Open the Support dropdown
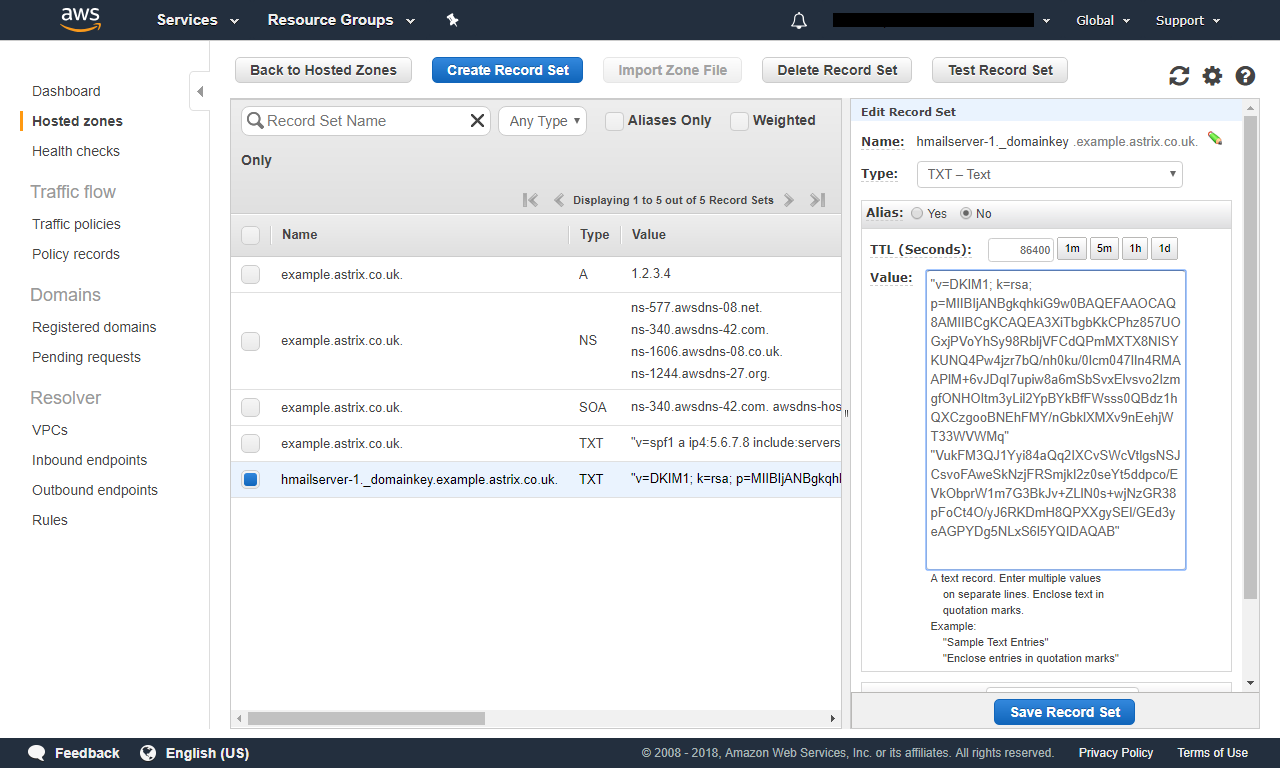1280x768 pixels. click(x=1188, y=20)
